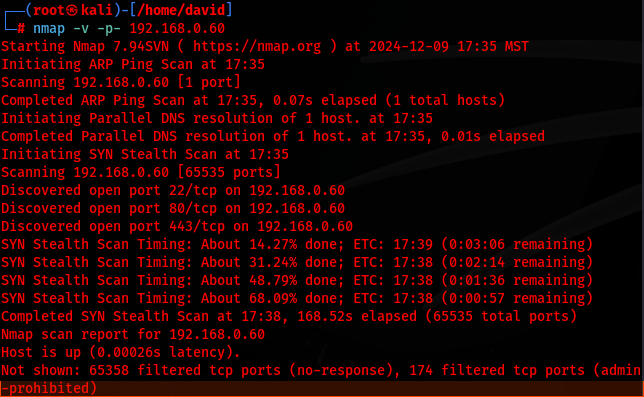The width and height of the screenshot is (644, 397).
Task: Click the Kali skull symbol in the prompt
Action: pyautogui.click(x=72, y=10)
